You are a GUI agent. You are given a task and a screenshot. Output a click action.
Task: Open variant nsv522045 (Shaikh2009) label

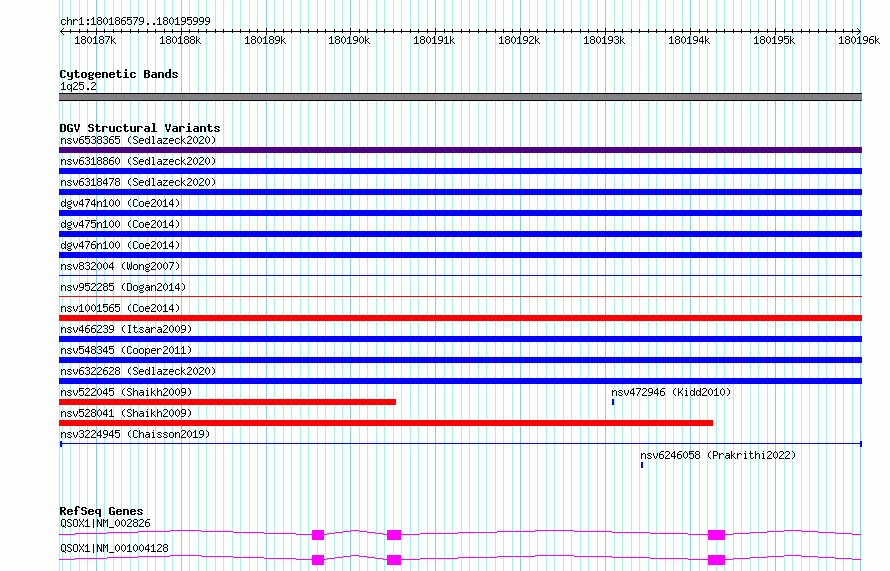pyautogui.click(x=126, y=392)
